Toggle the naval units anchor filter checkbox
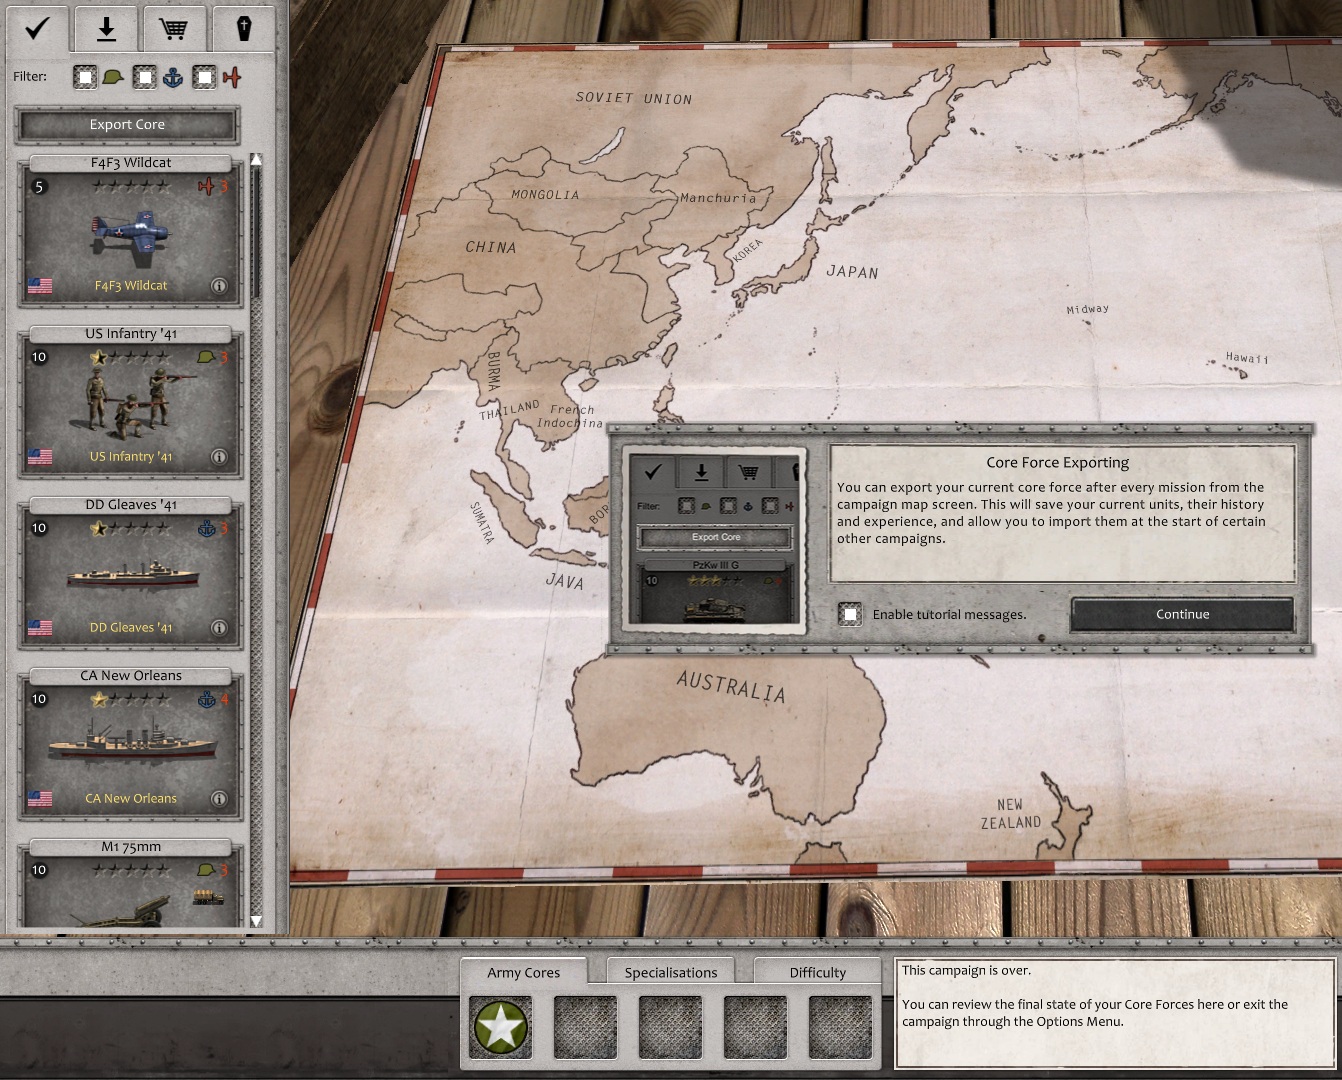1342x1080 pixels. 146,77
